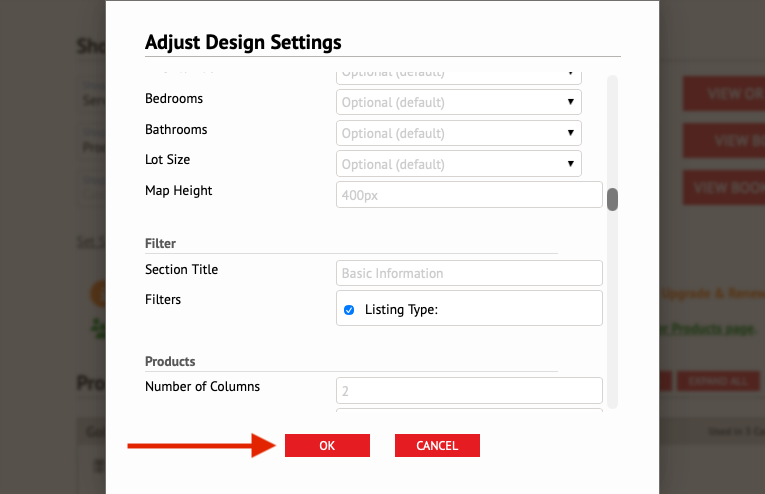Click the Lot Size dropdown arrow icon
The image size is (765, 494).
570,164
